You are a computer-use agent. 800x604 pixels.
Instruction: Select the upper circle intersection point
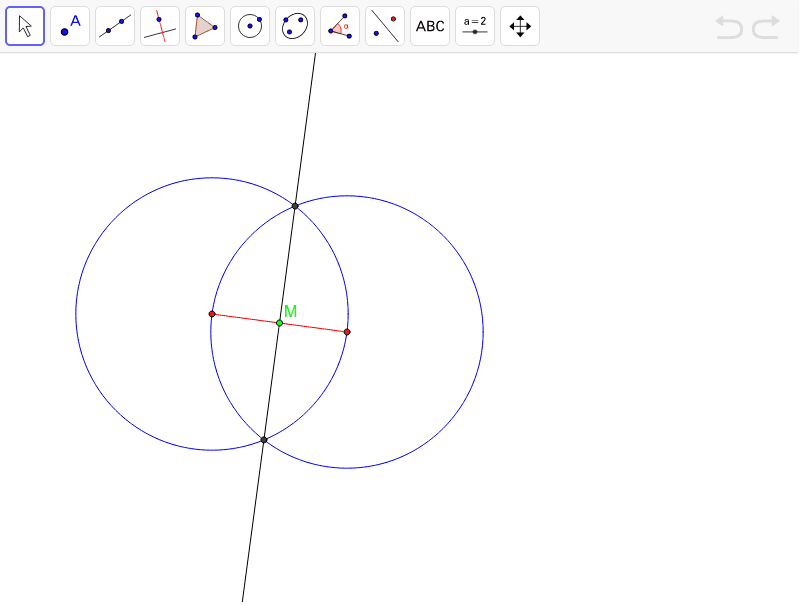pyautogui.click(x=295, y=206)
